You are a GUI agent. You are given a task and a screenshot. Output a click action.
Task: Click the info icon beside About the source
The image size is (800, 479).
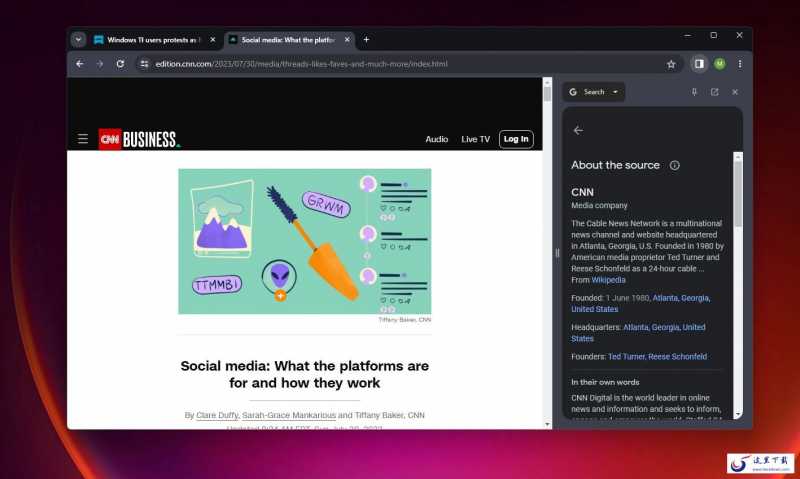[x=674, y=165]
